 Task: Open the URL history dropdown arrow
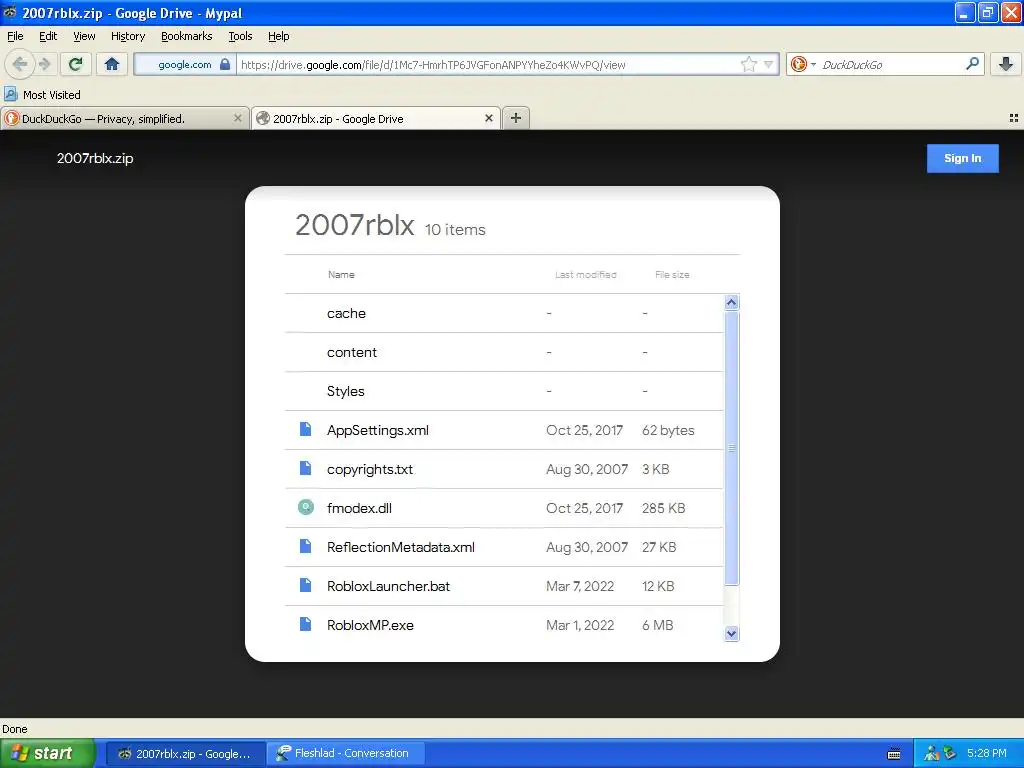click(x=769, y=64)
